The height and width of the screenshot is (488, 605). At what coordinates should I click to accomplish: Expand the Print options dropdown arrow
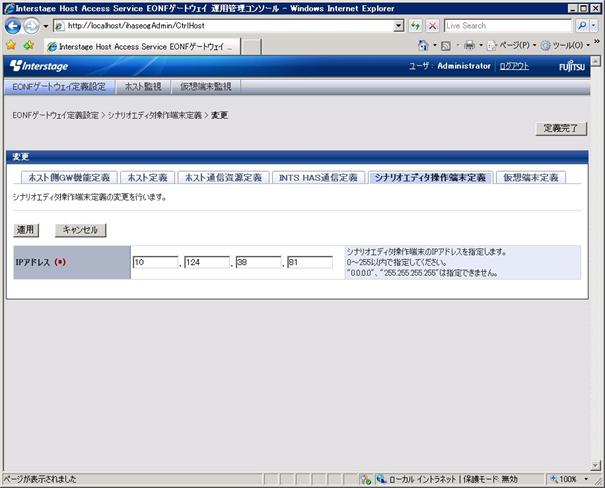pyautogui.click(x=481, y=46)
